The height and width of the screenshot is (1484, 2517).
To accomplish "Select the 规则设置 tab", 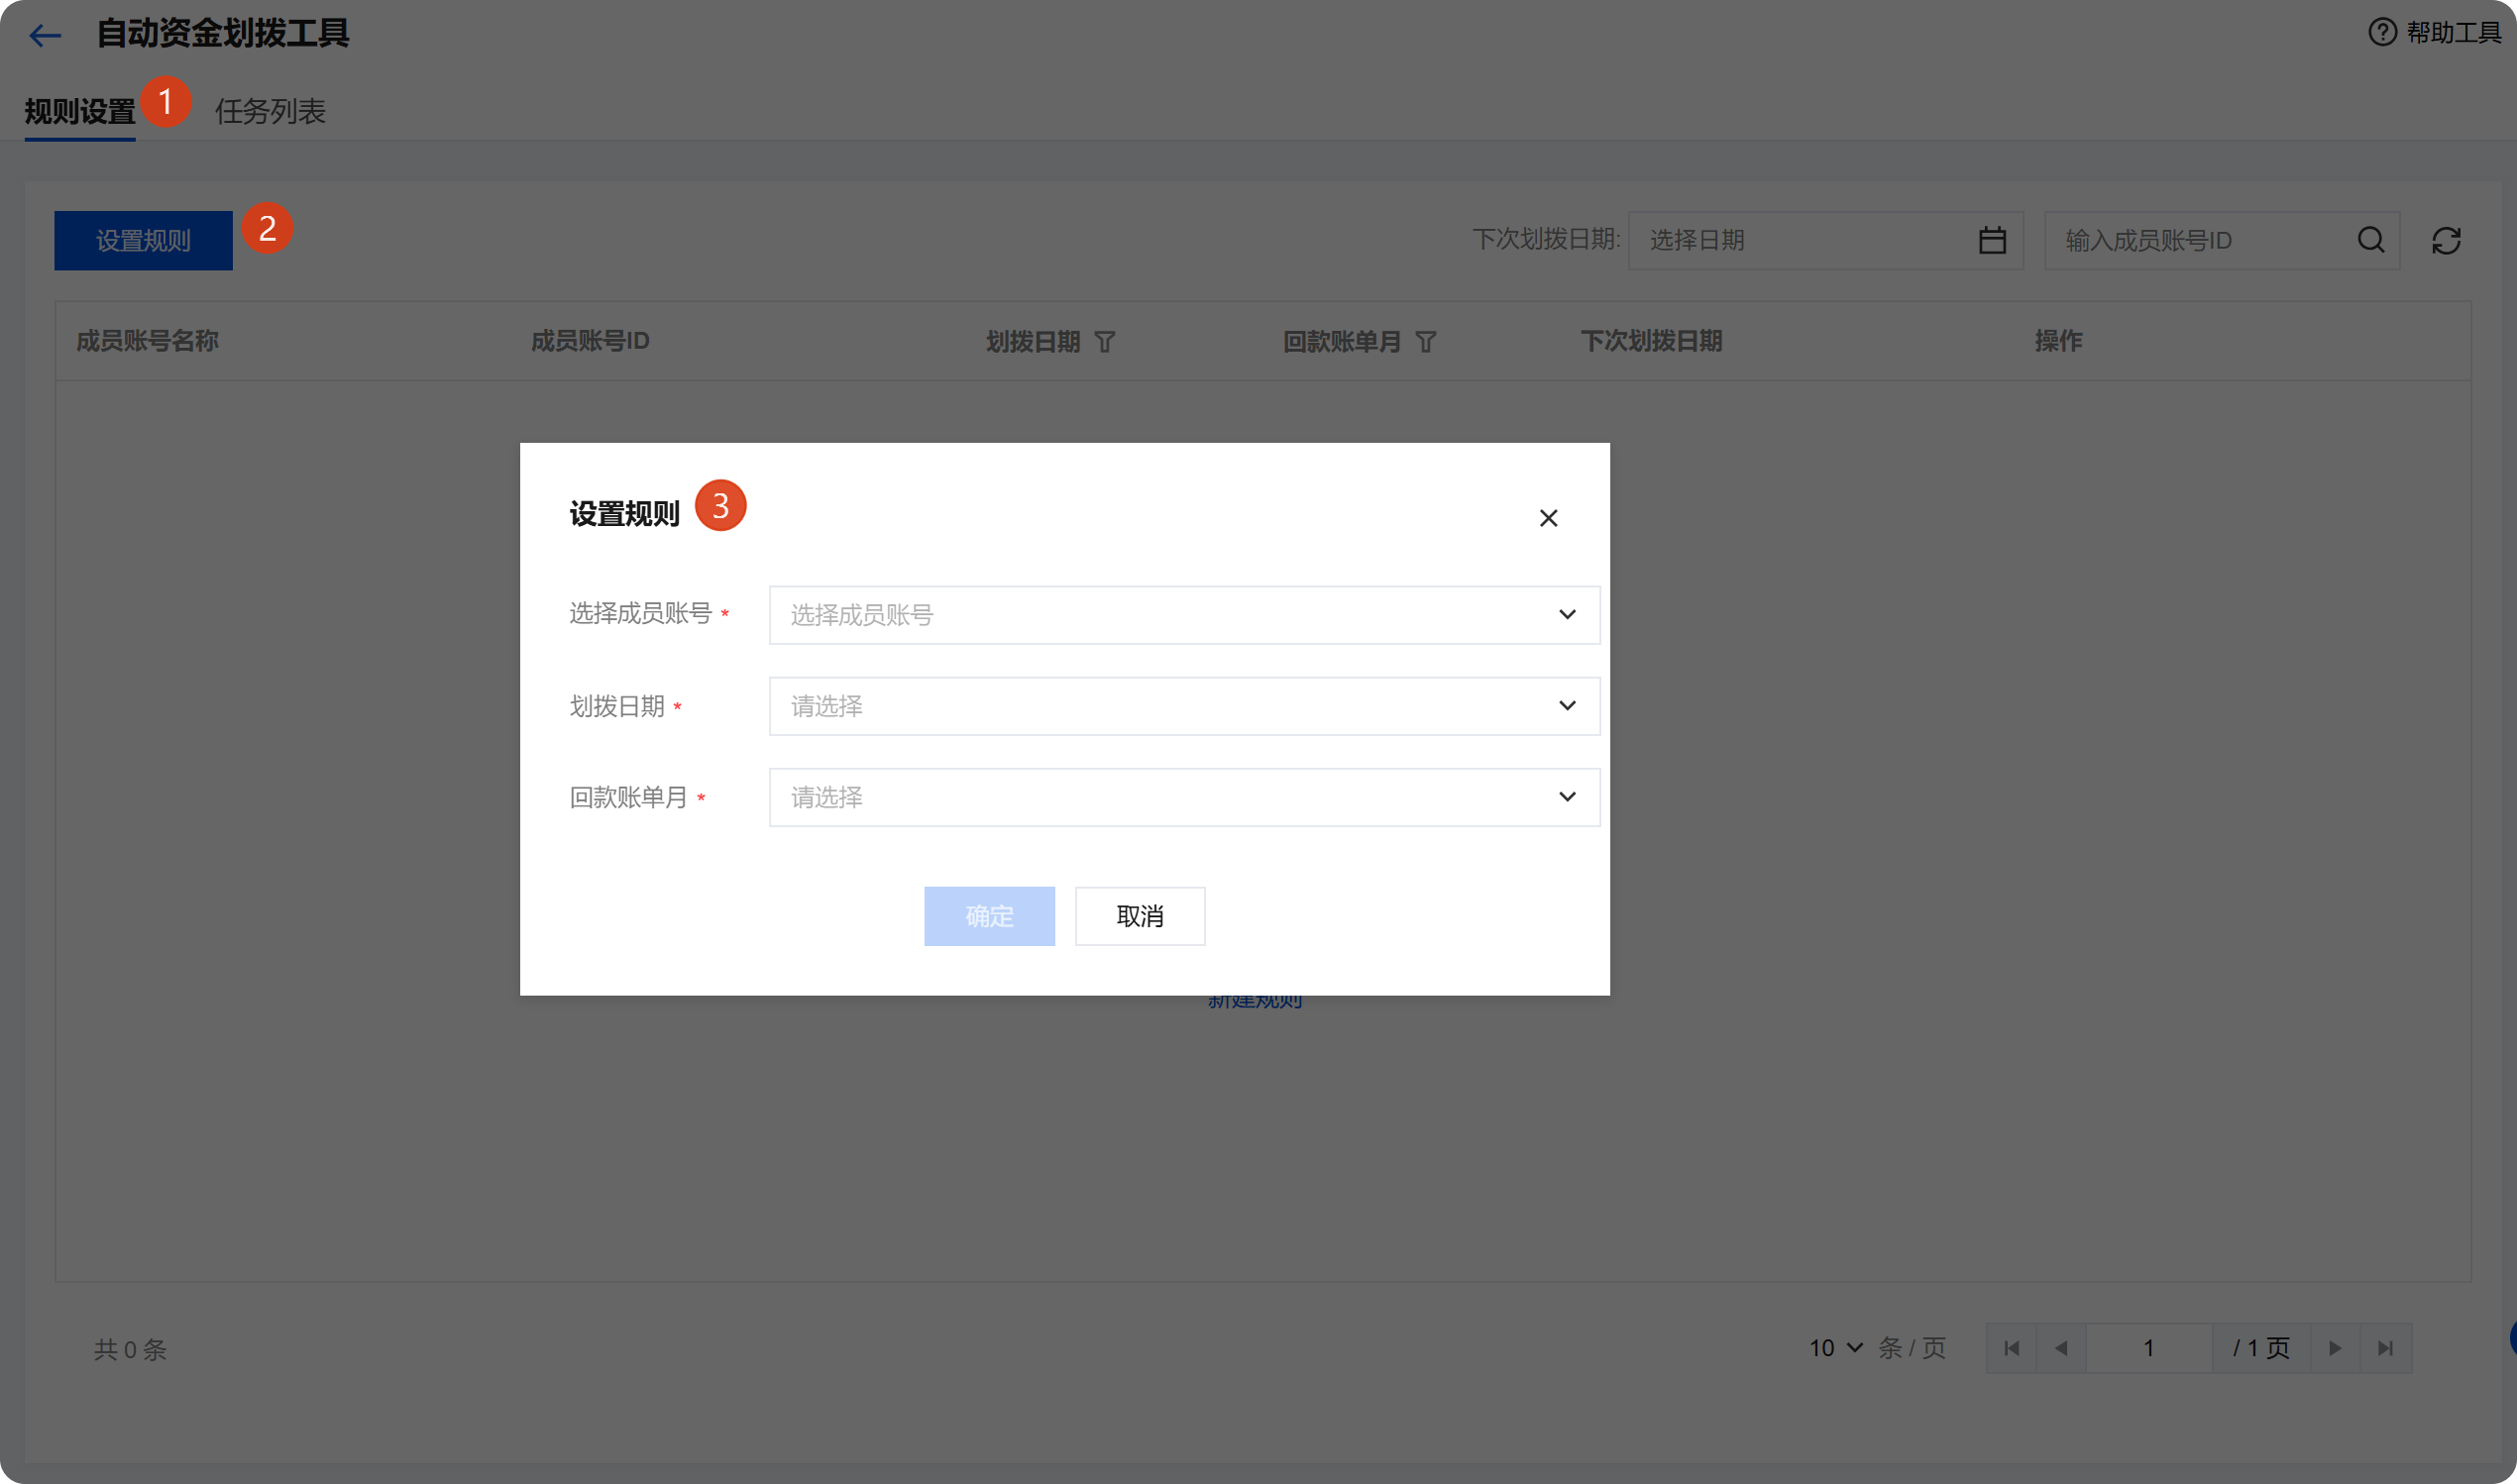I will 80,111.
